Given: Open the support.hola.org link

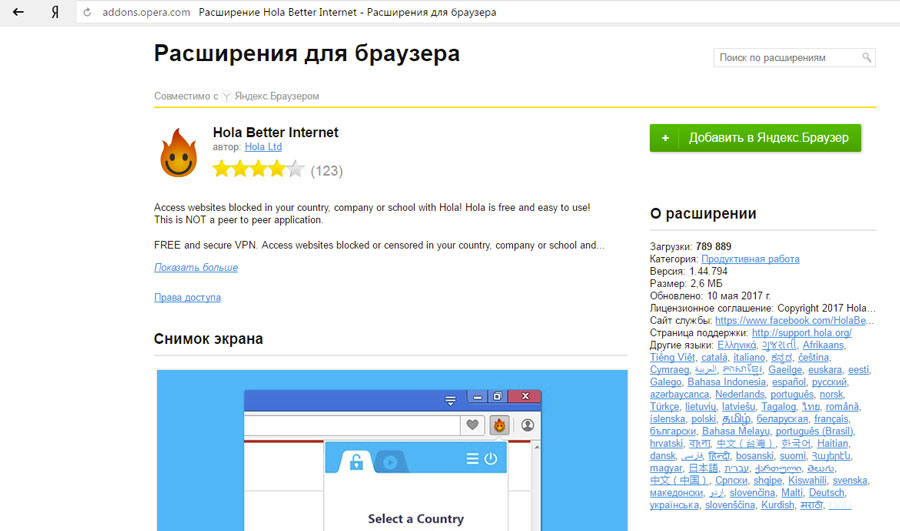Looking at the screenshot, I should pyautogui.click(x=802, y=333).
